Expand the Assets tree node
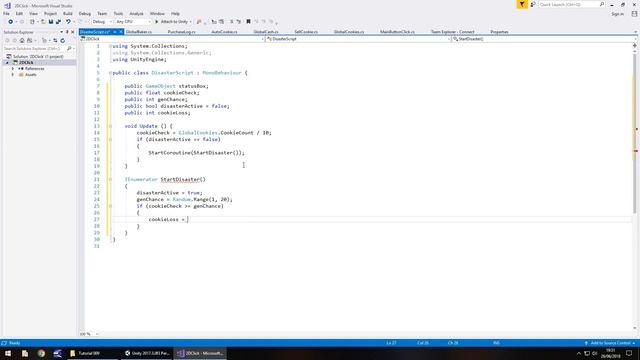 (13, 75)
